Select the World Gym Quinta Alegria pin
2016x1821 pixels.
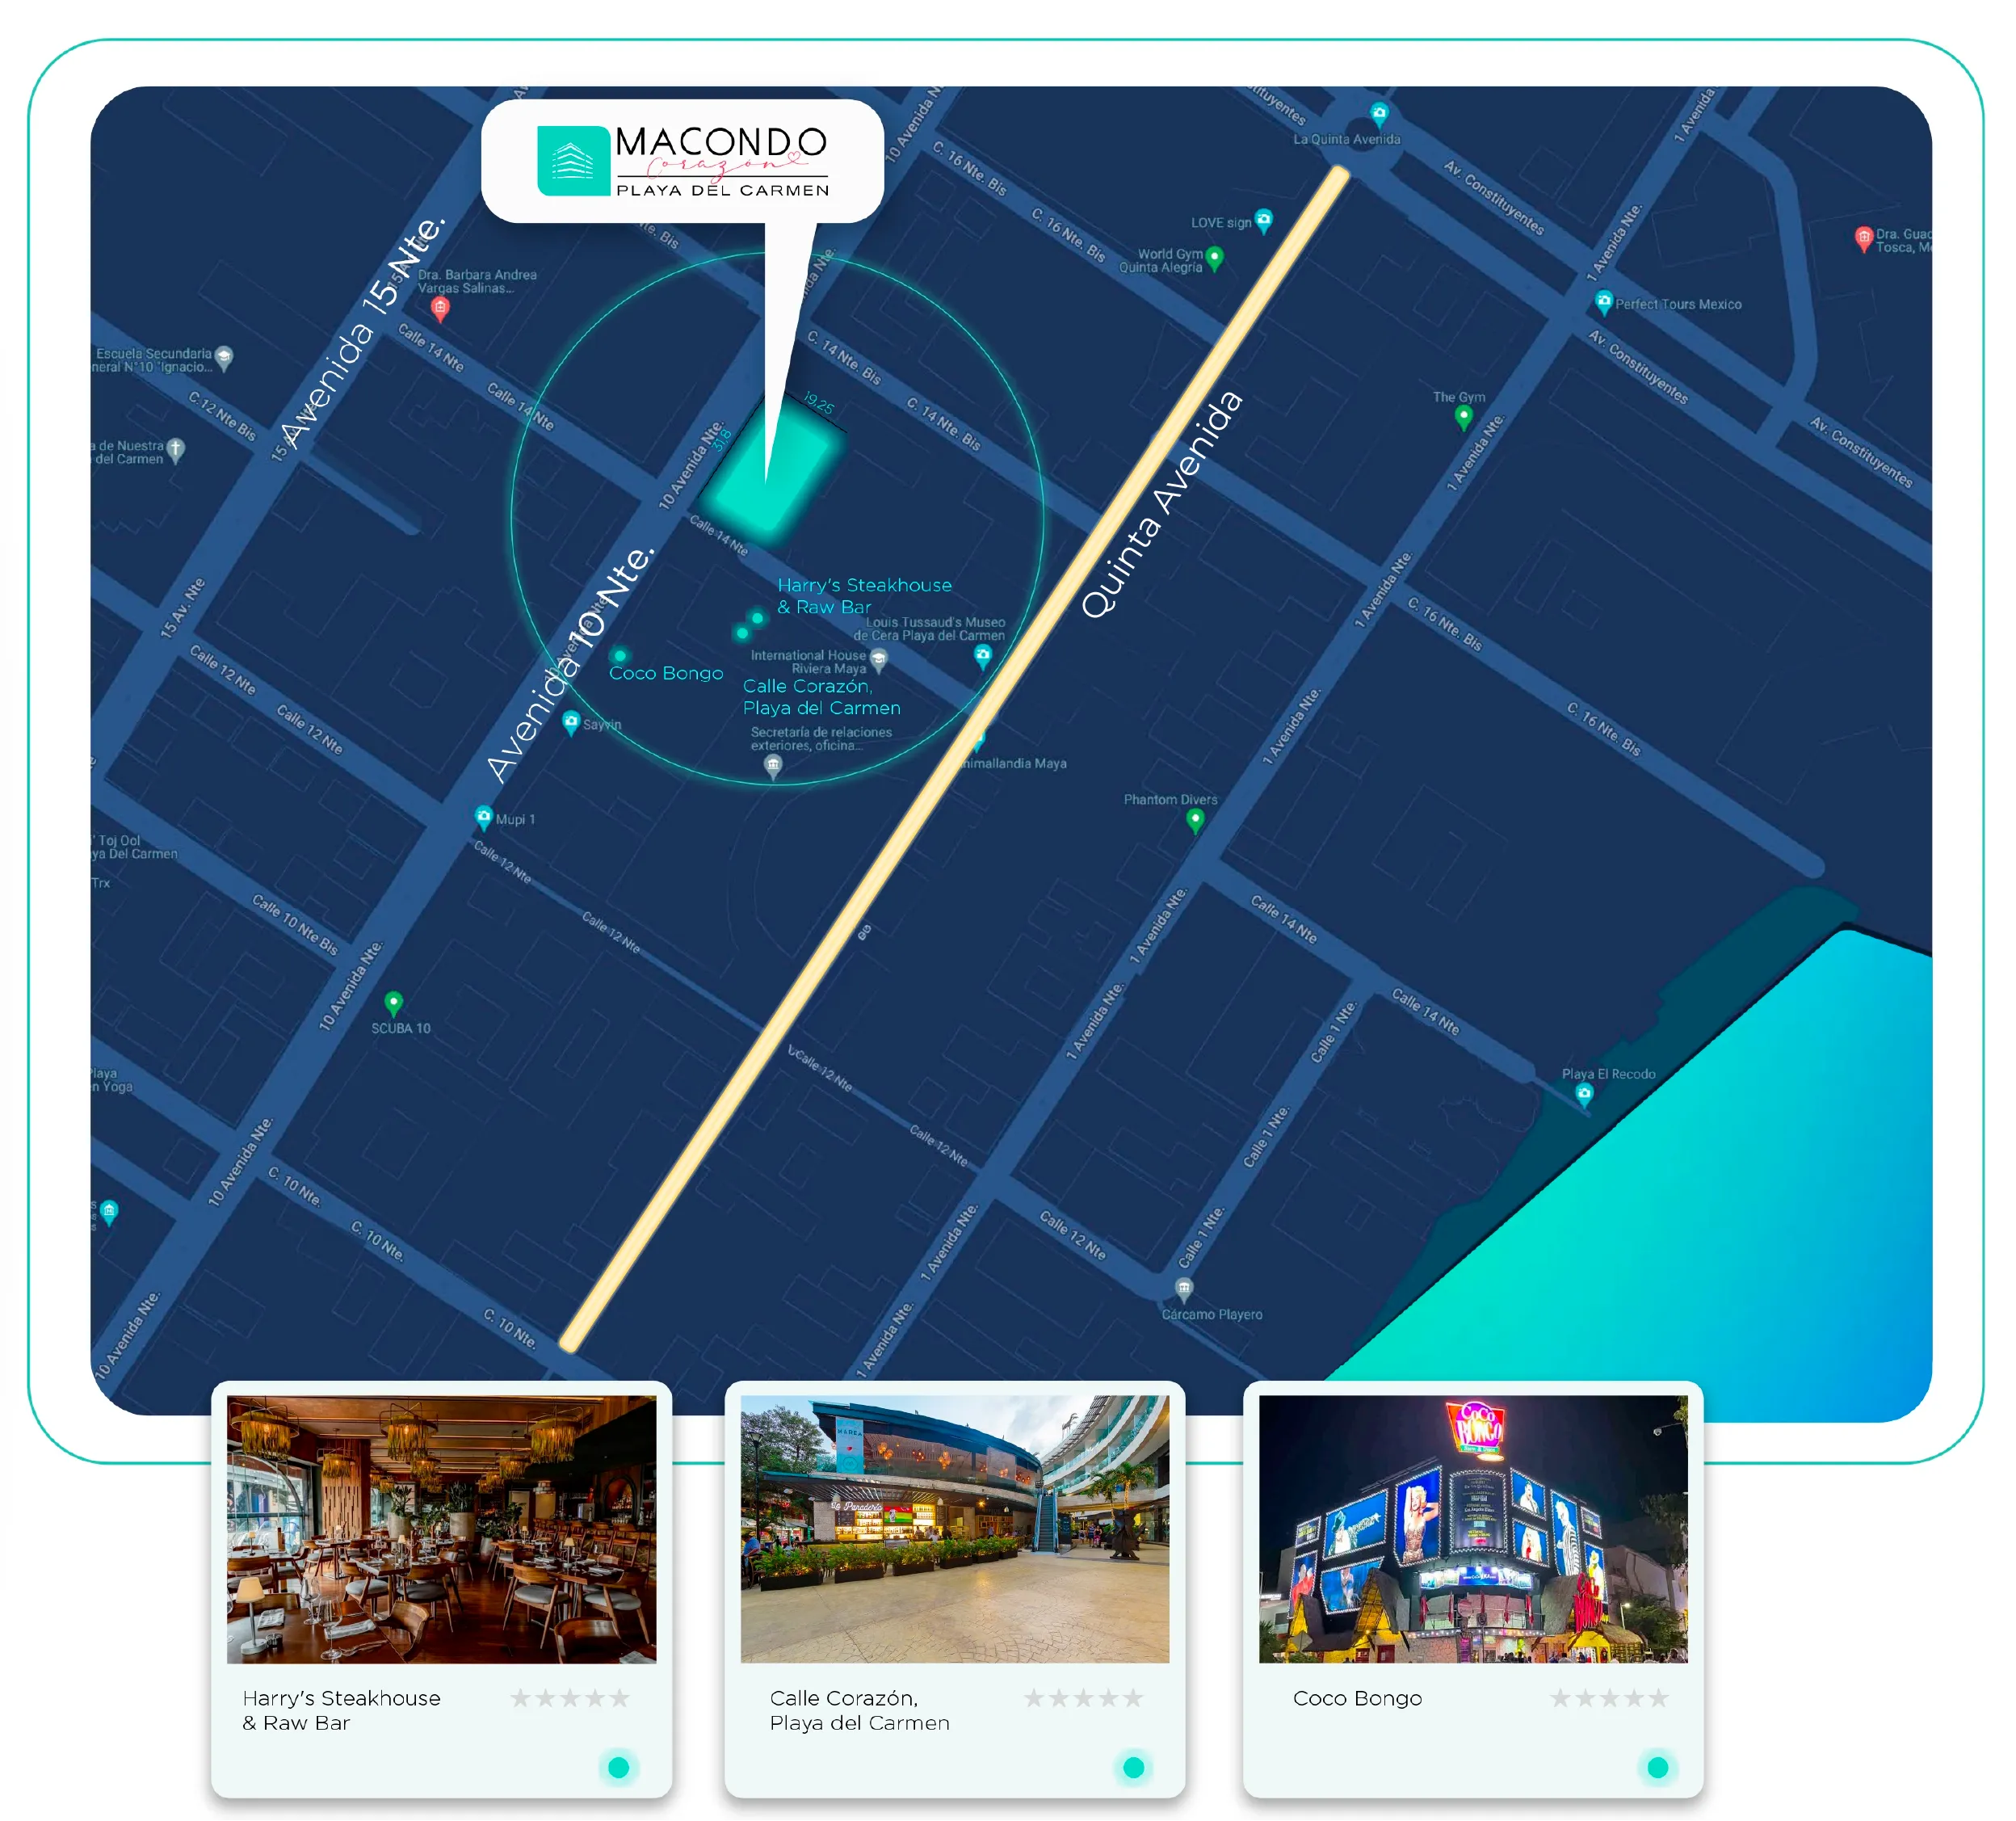(x=1214, y=258)
